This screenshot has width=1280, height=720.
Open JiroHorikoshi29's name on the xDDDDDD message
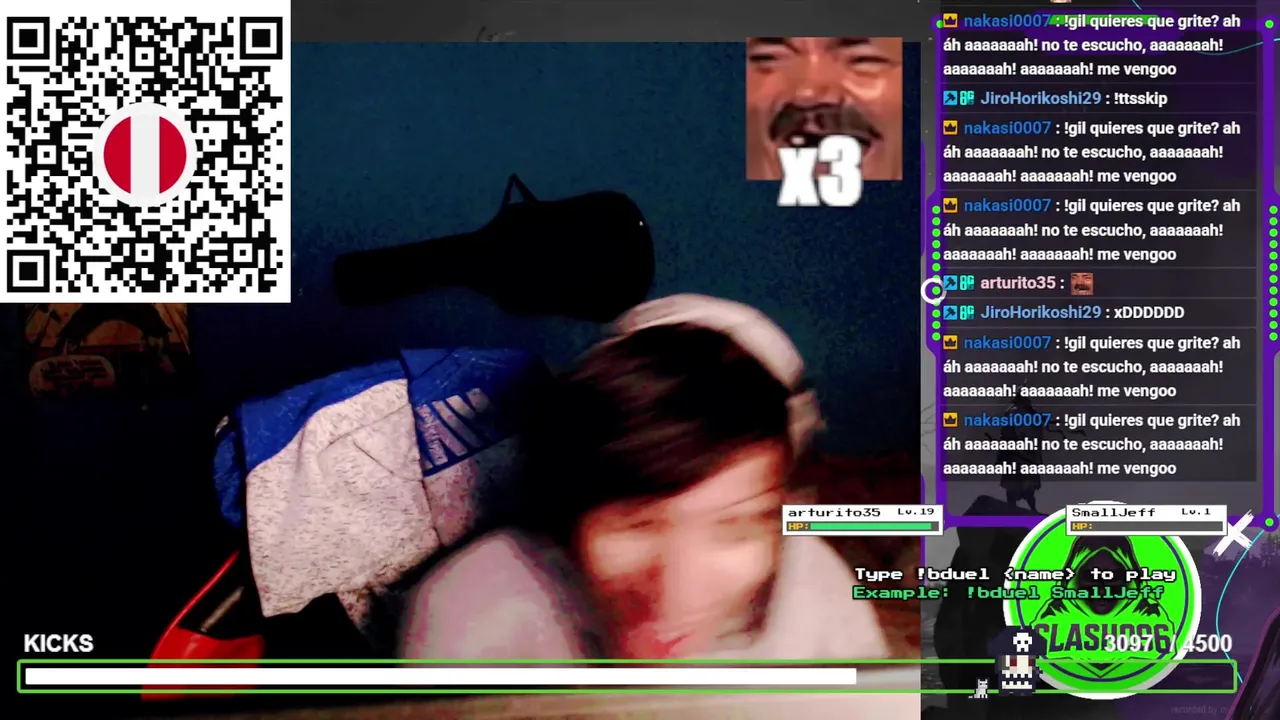coord(1040,312)
